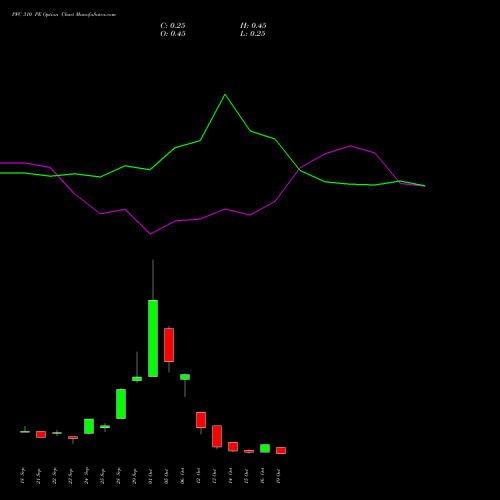Click the high value H: 0.45
500x500 pixels.
point(253,26)
